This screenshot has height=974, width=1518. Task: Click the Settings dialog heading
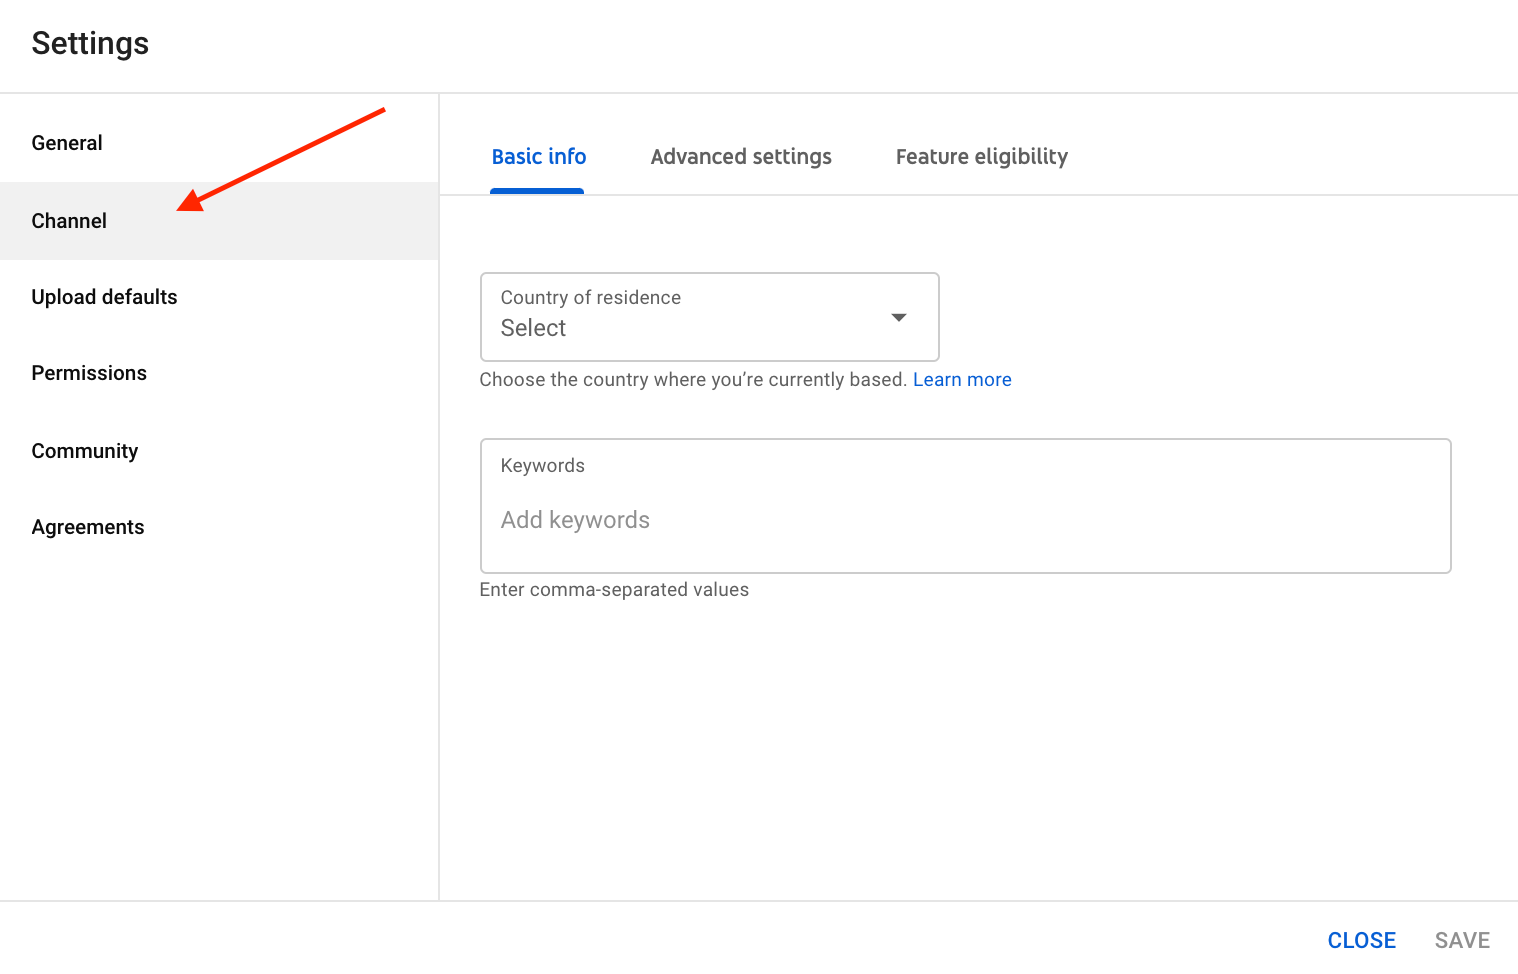tap(90, 44)
